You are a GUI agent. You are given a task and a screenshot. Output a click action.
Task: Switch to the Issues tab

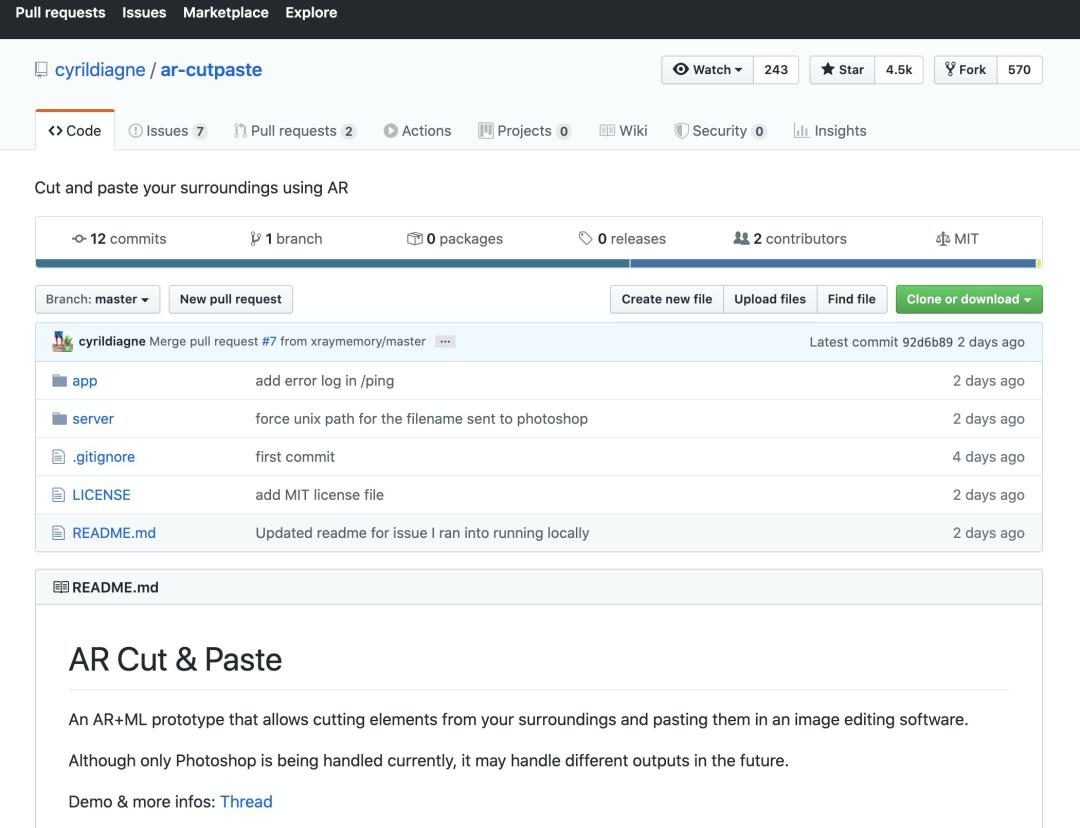click(x=167, y=131)
